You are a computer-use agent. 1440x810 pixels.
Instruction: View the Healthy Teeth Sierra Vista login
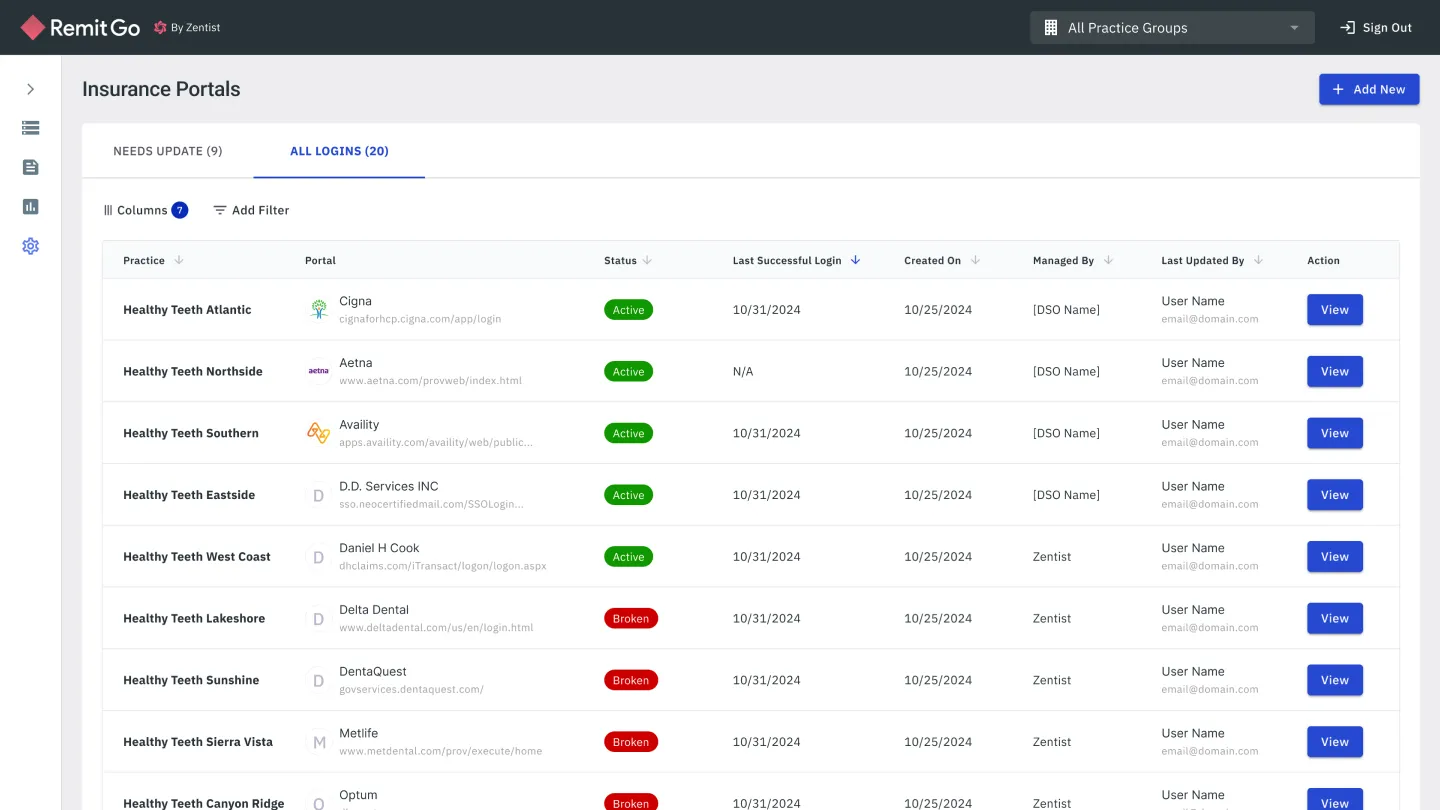[1334, 742]
